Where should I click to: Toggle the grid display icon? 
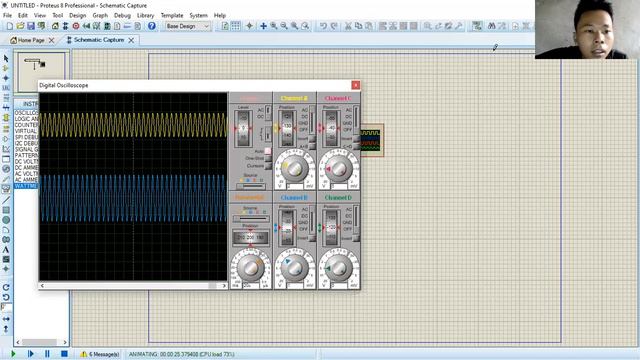tap(236, 26)
